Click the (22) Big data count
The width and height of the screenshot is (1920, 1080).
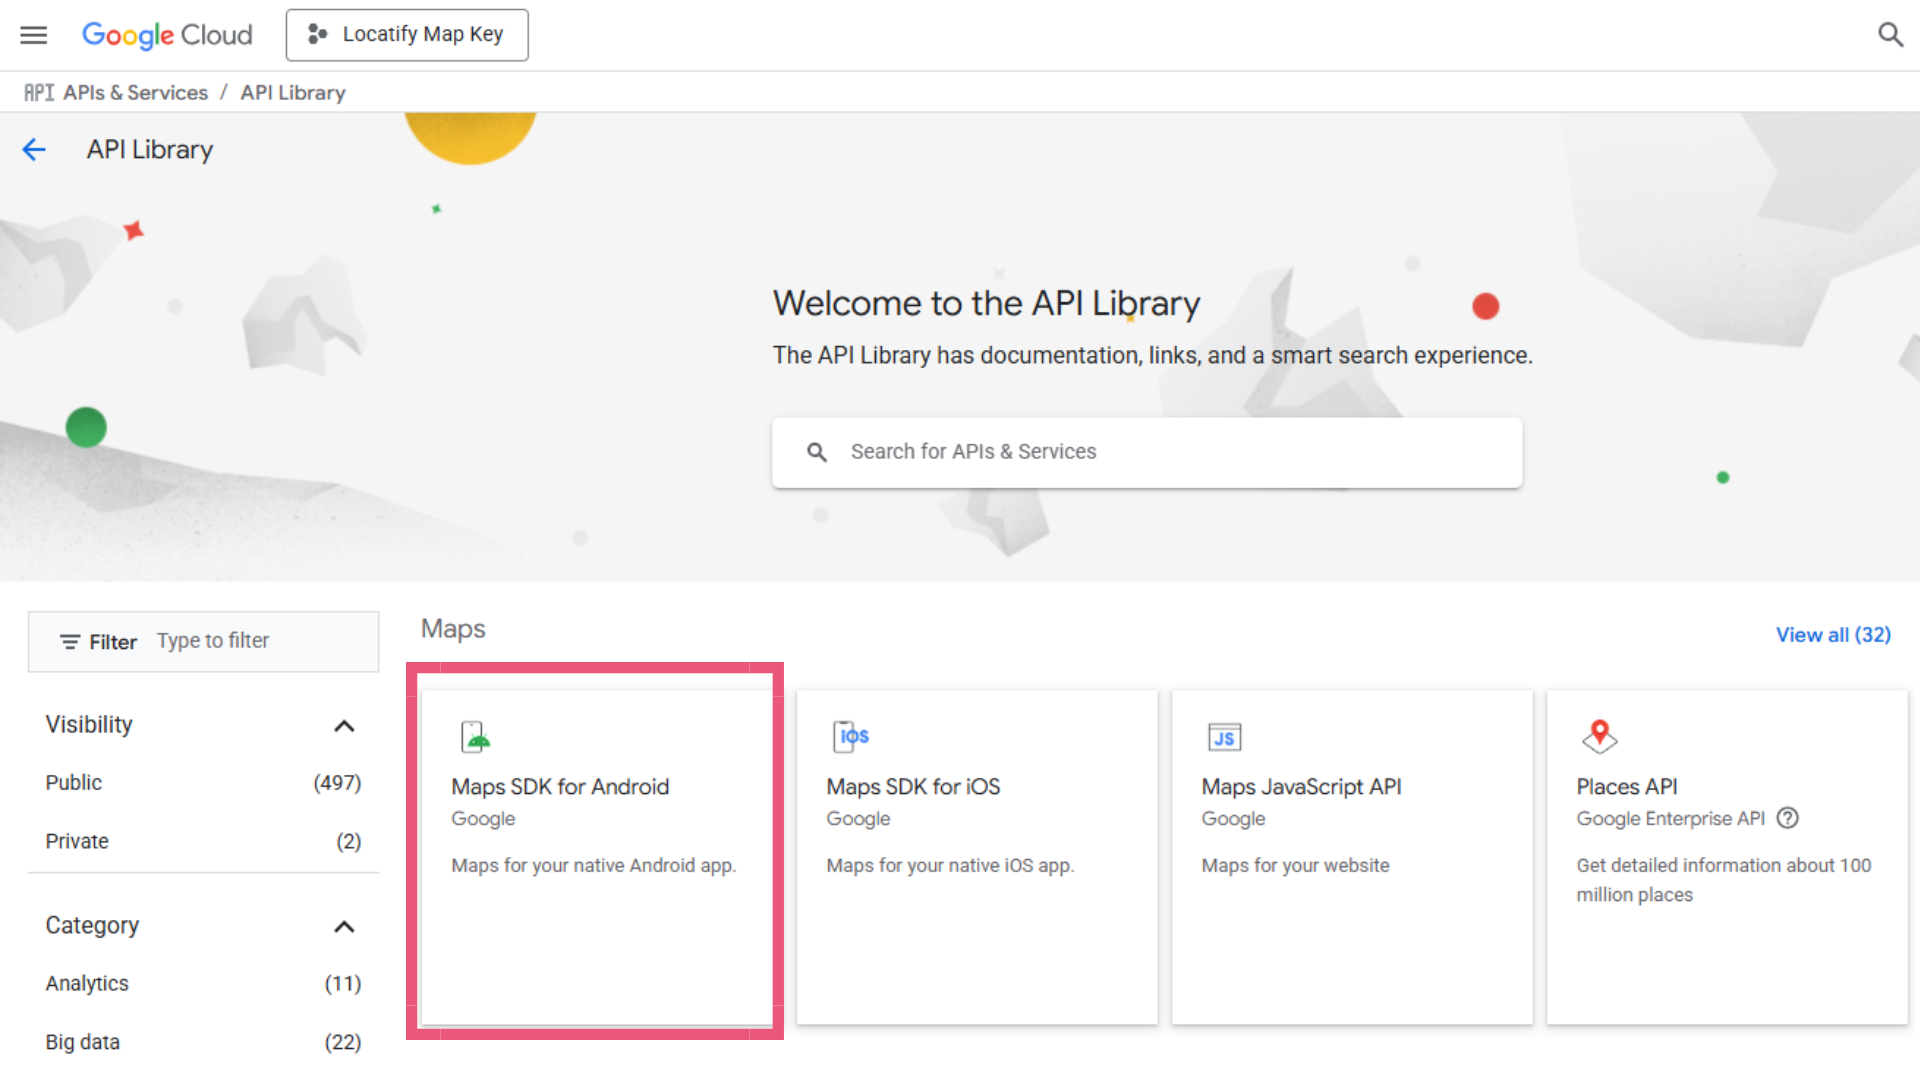(x=342, y=1042)
